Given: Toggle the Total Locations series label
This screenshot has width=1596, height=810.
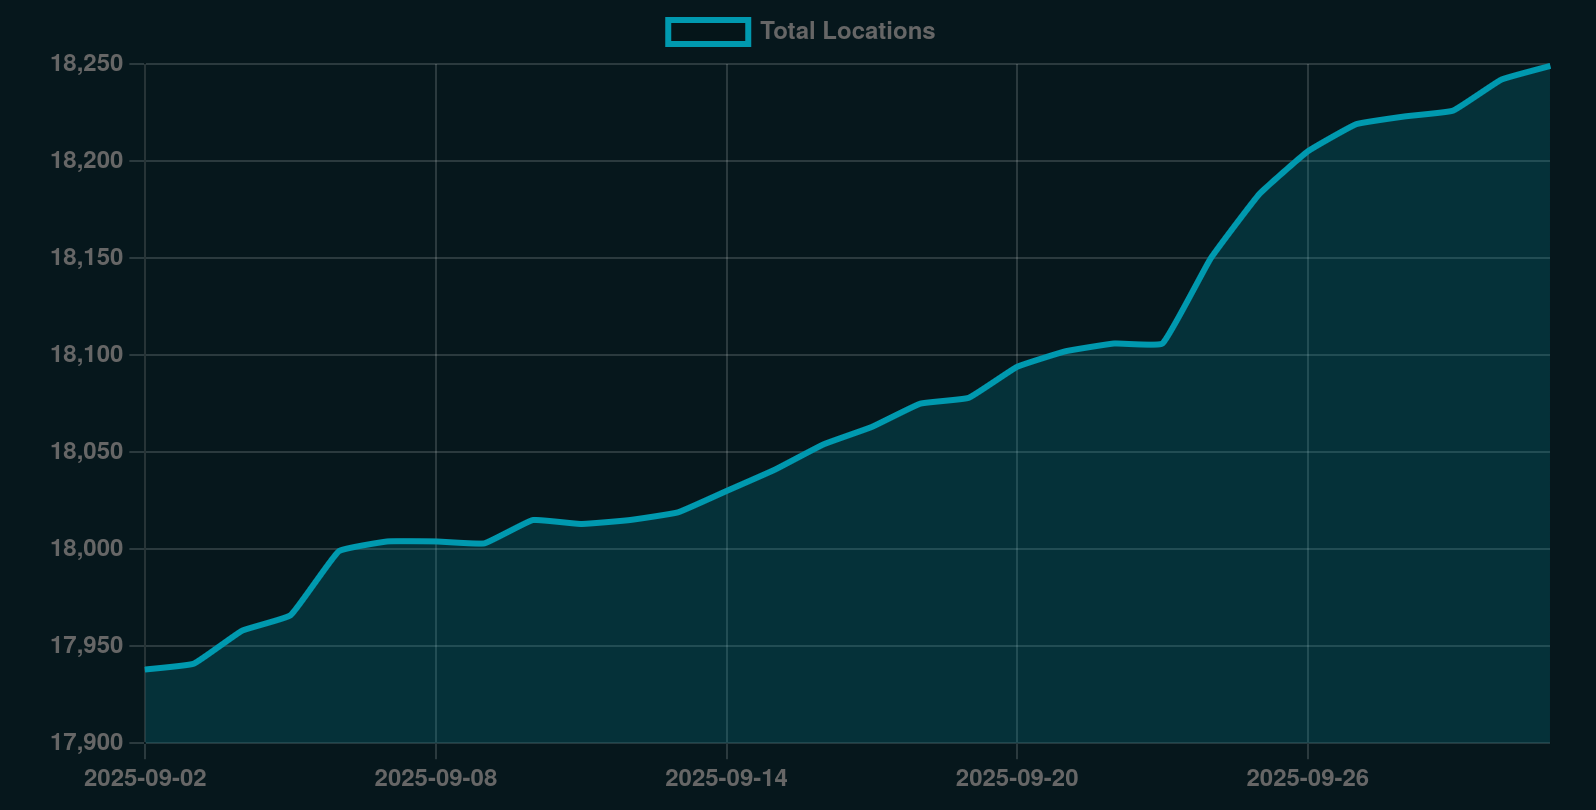Looking at the screenshot, I should click(x=847, y=31).
